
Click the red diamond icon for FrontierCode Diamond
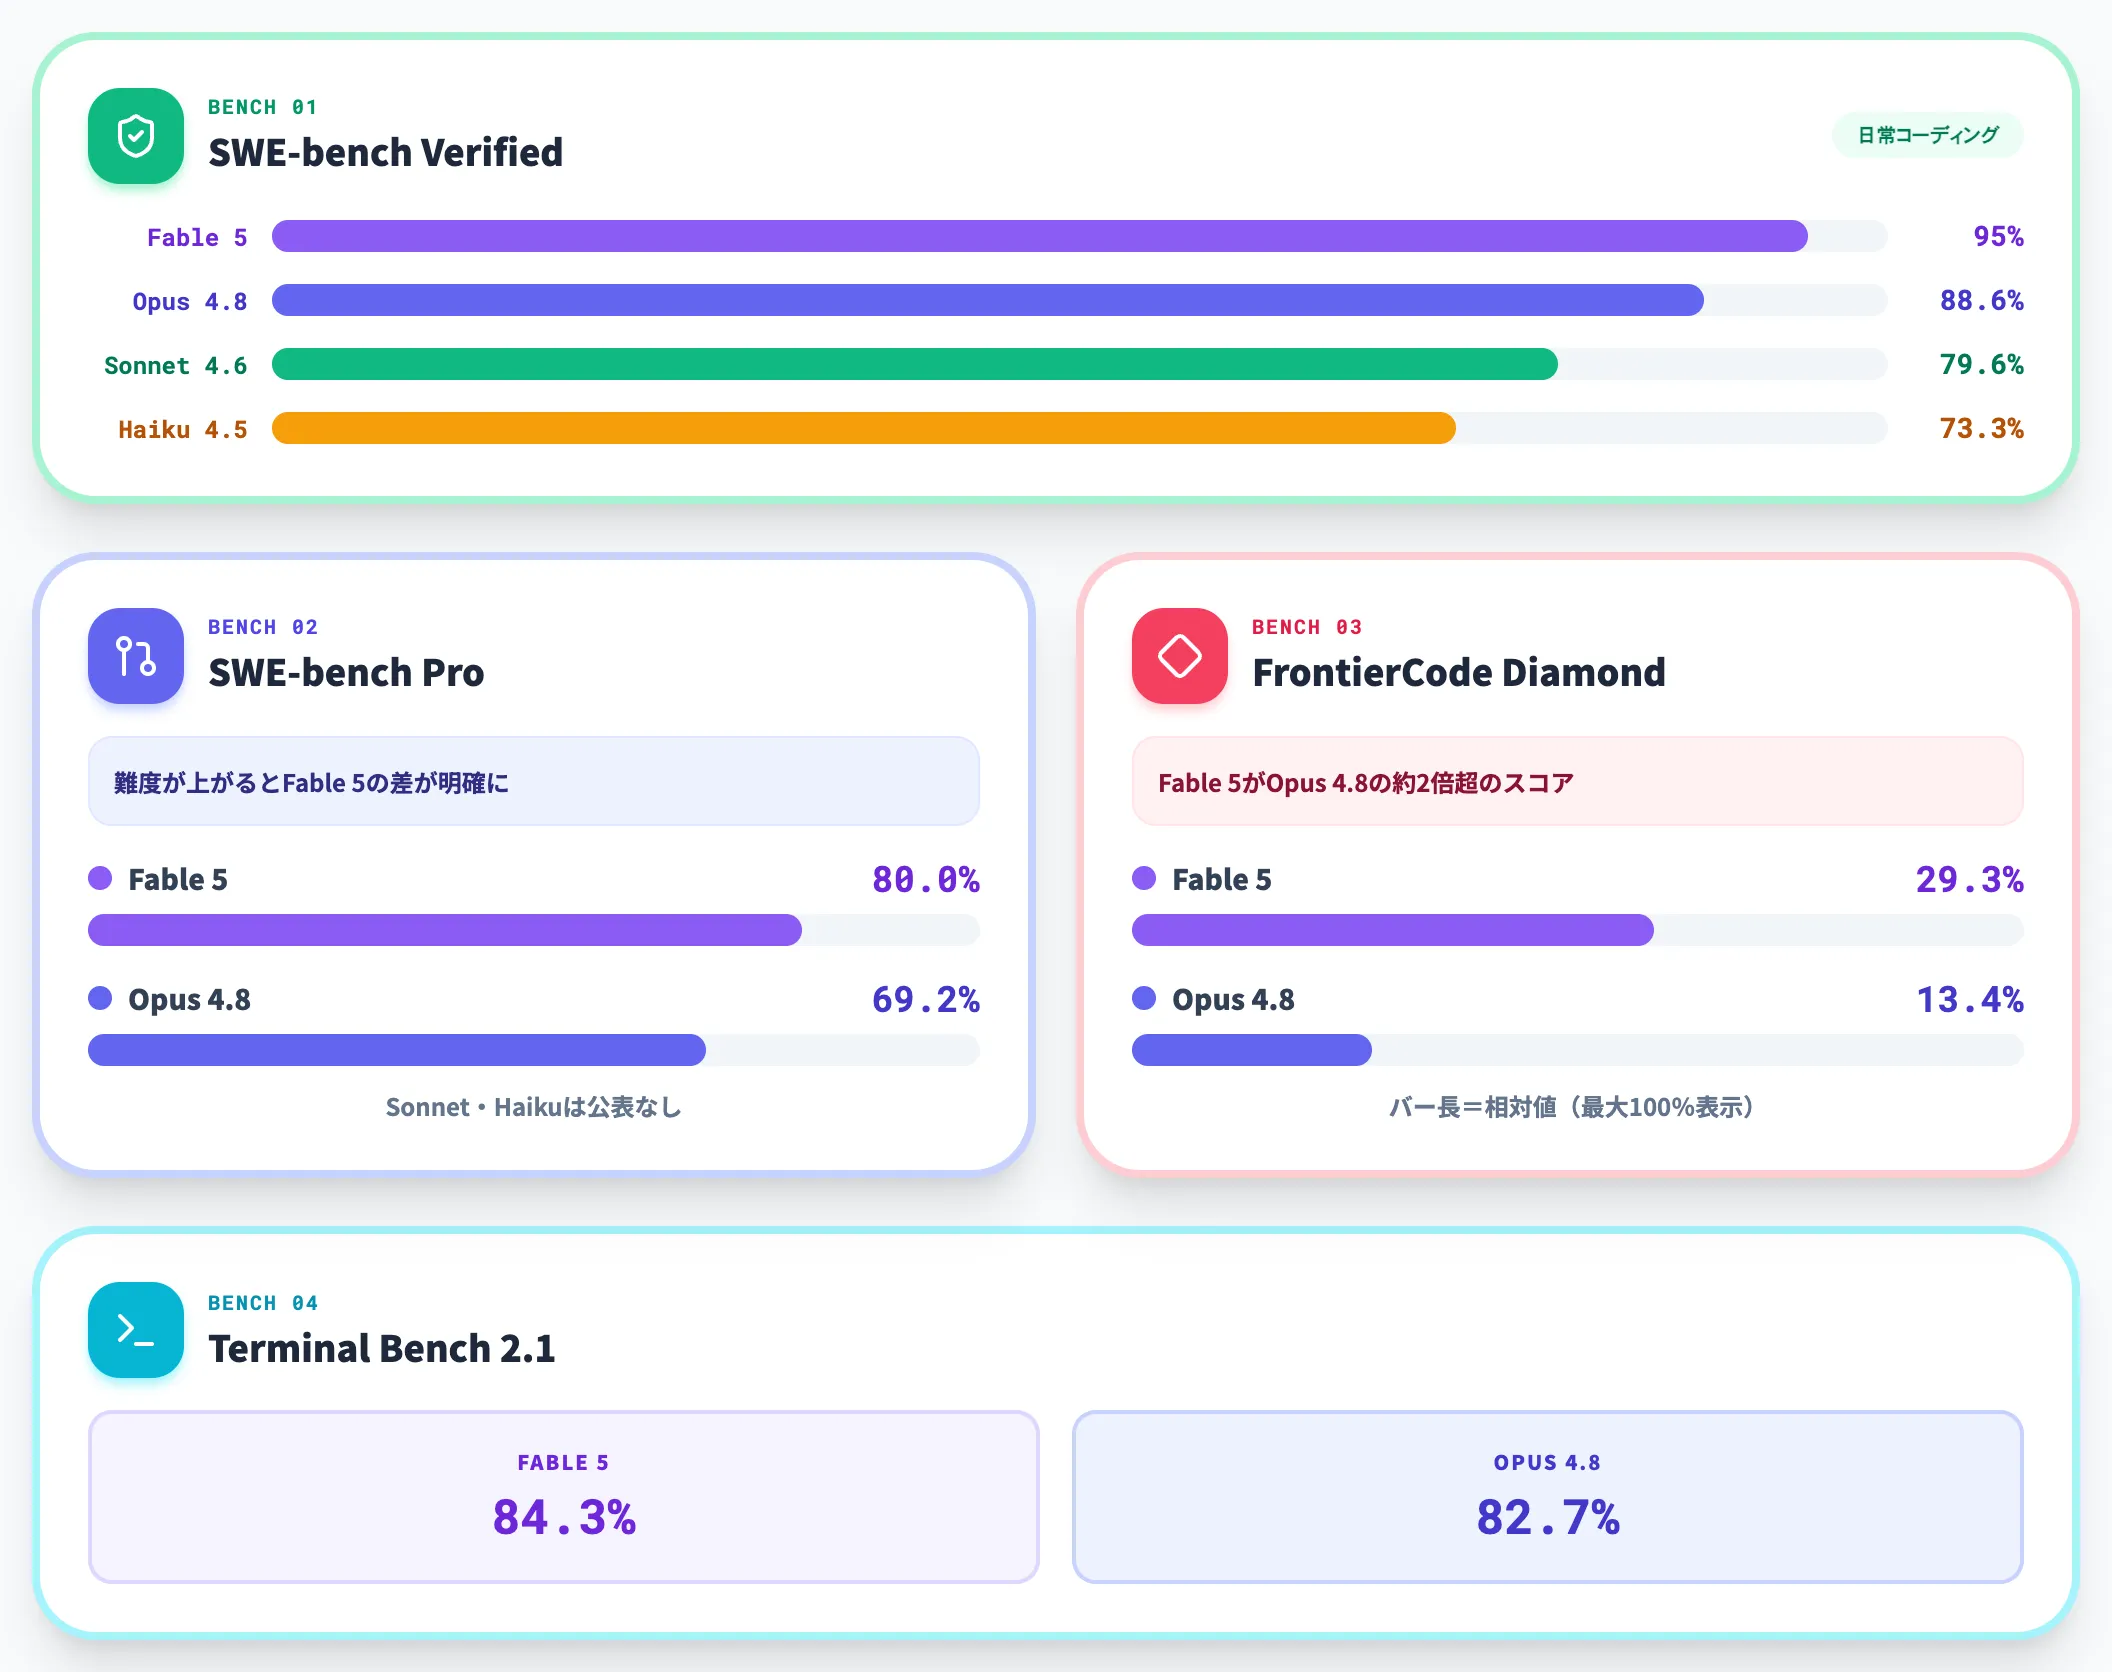tap(1180, 656)
